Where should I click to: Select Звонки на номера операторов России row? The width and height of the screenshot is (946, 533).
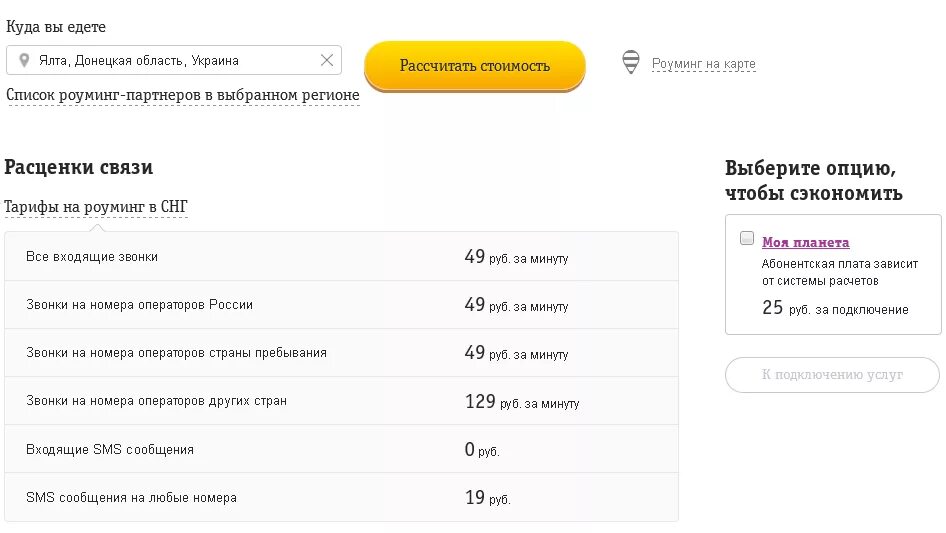pos(340,305)
